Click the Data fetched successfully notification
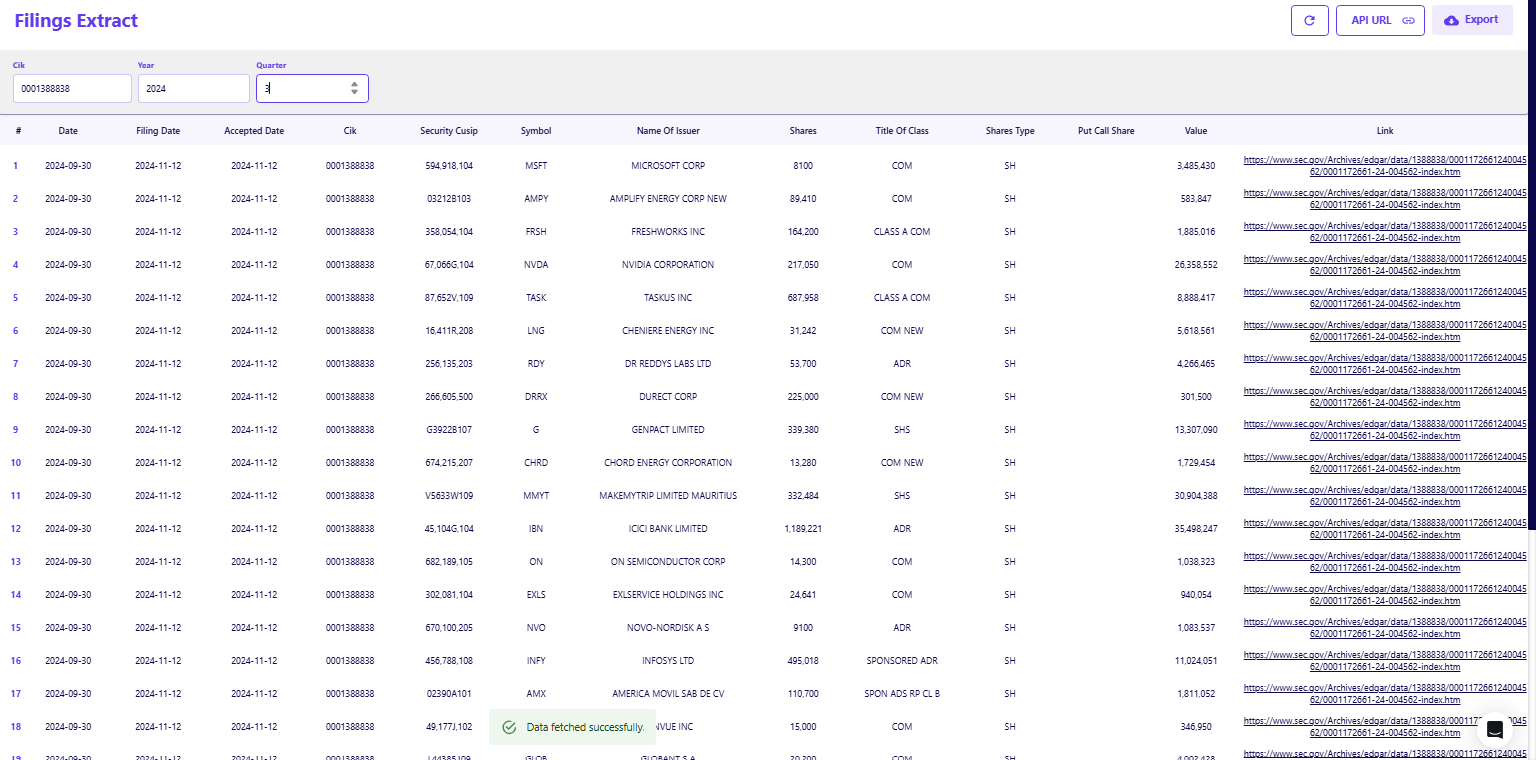The width and height of the screenshot is (1536, 760). point(573,727)
